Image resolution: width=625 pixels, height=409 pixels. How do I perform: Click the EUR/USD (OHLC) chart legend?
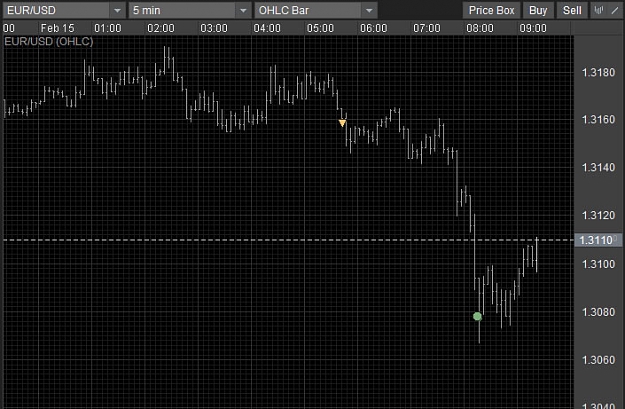pos(49,41)
